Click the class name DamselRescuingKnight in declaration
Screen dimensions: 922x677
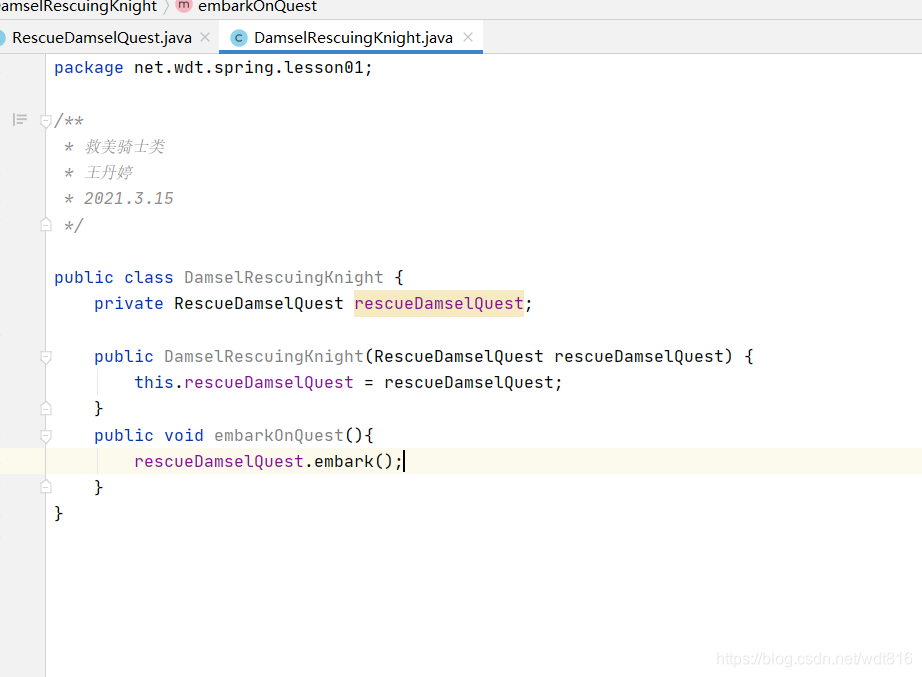click(x=283, y=277)
